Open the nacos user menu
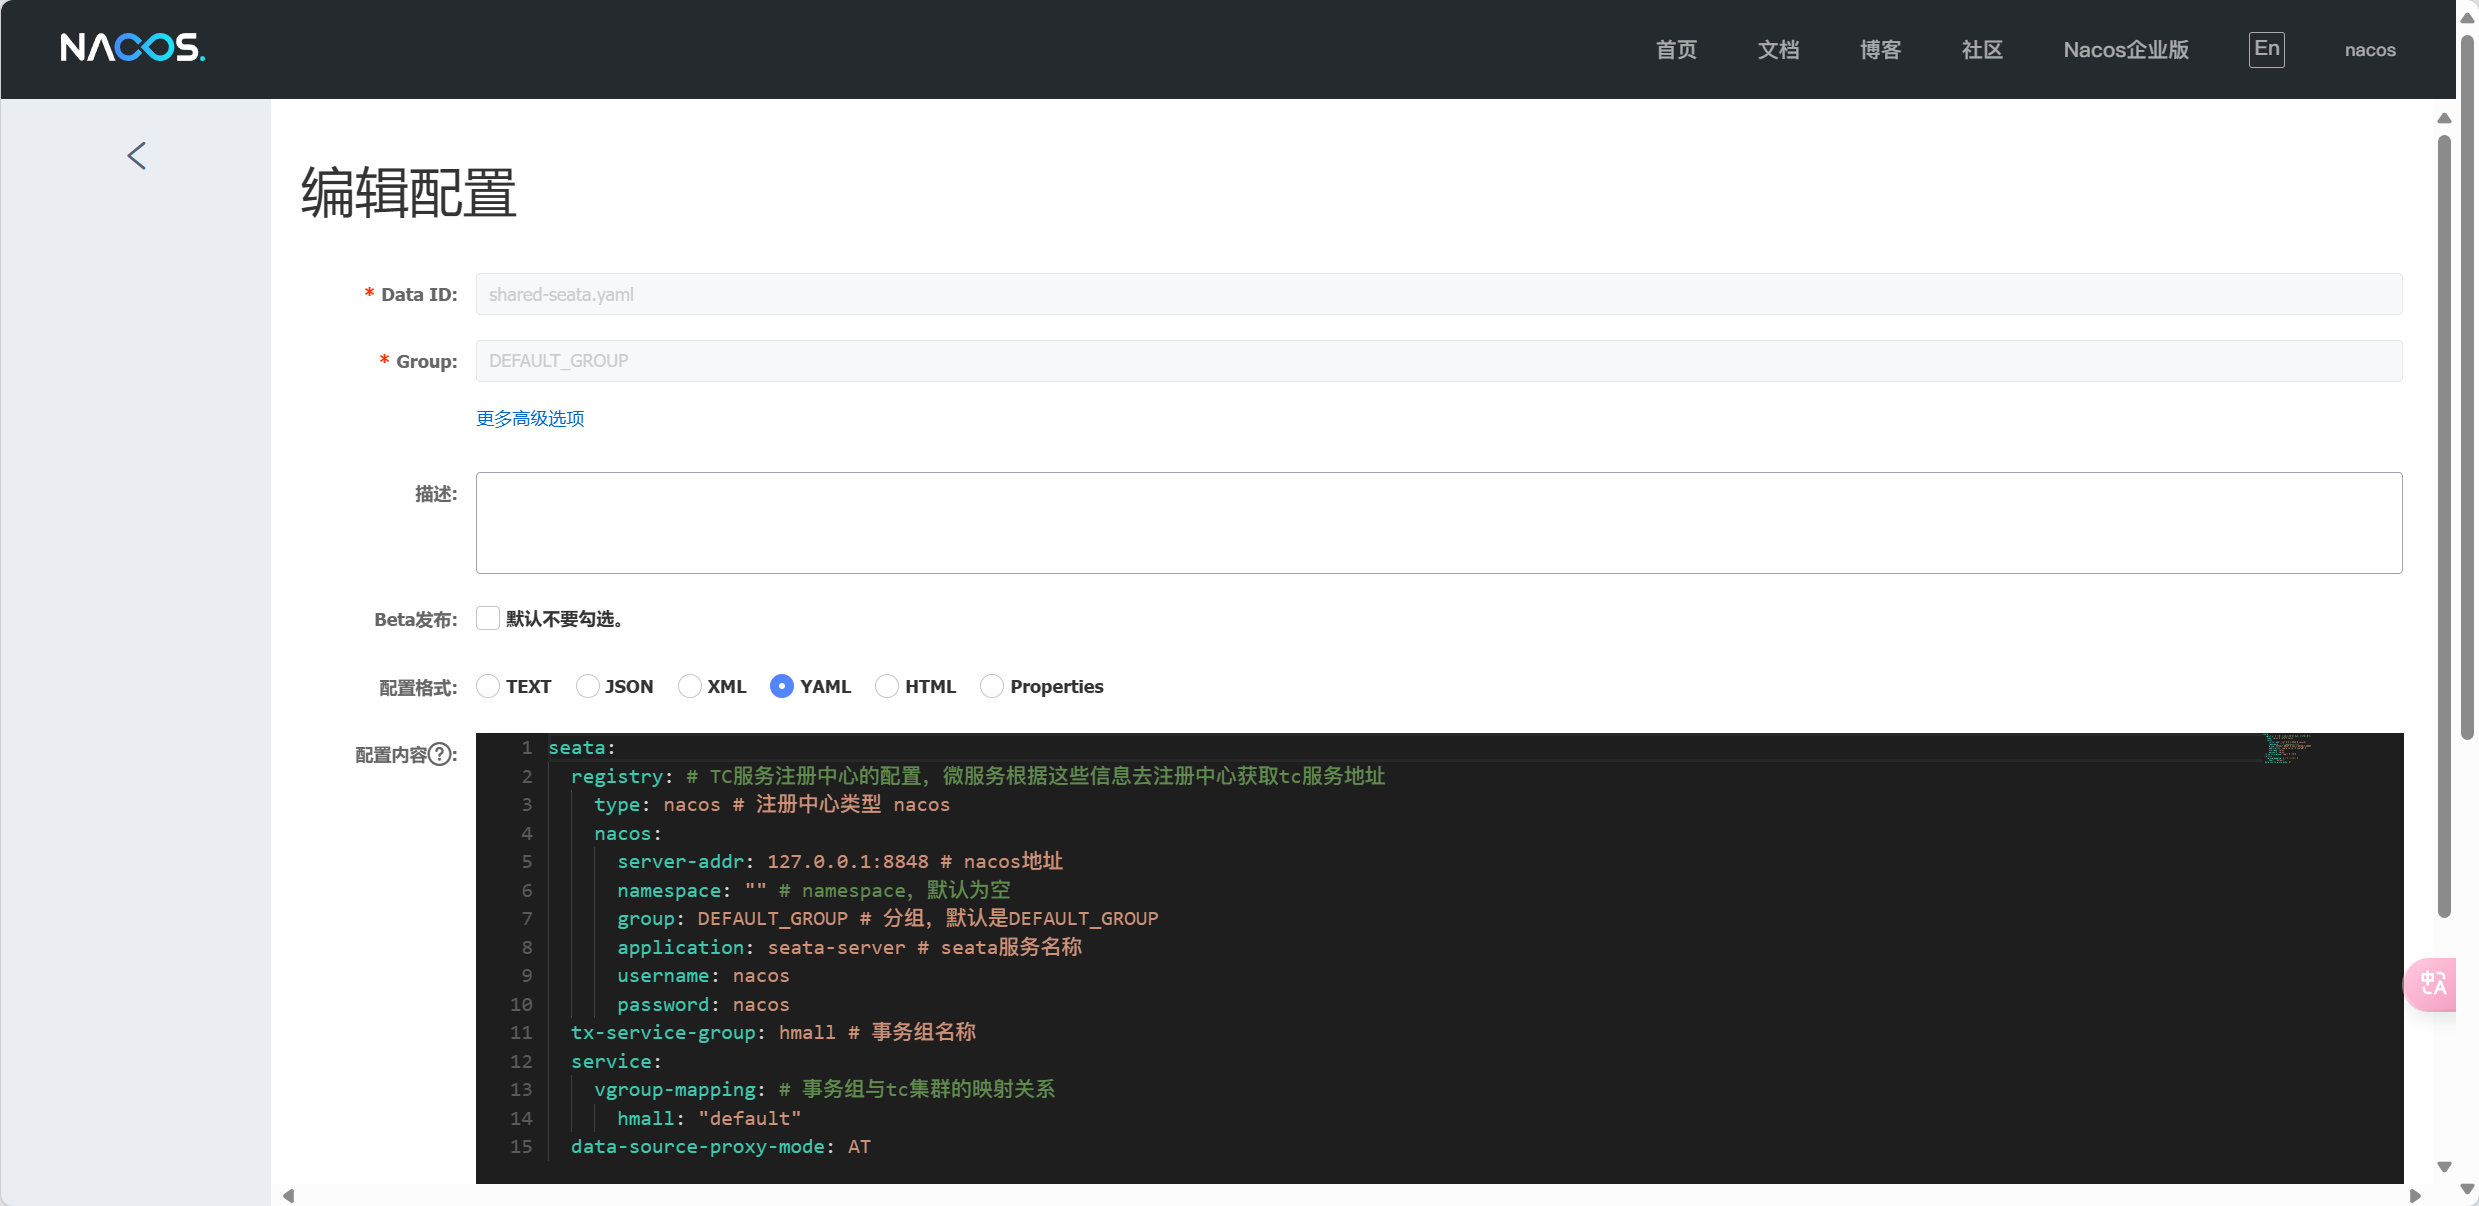Screen dimensions: 2479x1206 pyautogui.click(x=2369, y=50)
